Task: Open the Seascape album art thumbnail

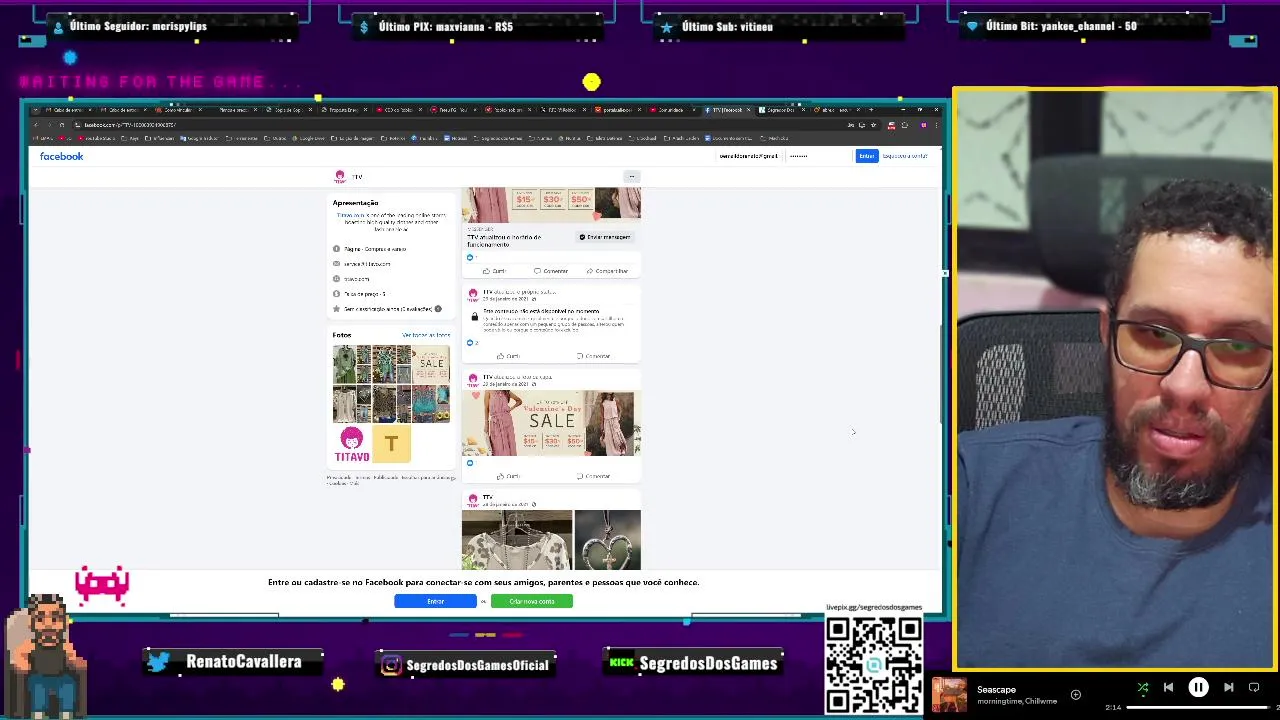Action: tap(950, 695)
